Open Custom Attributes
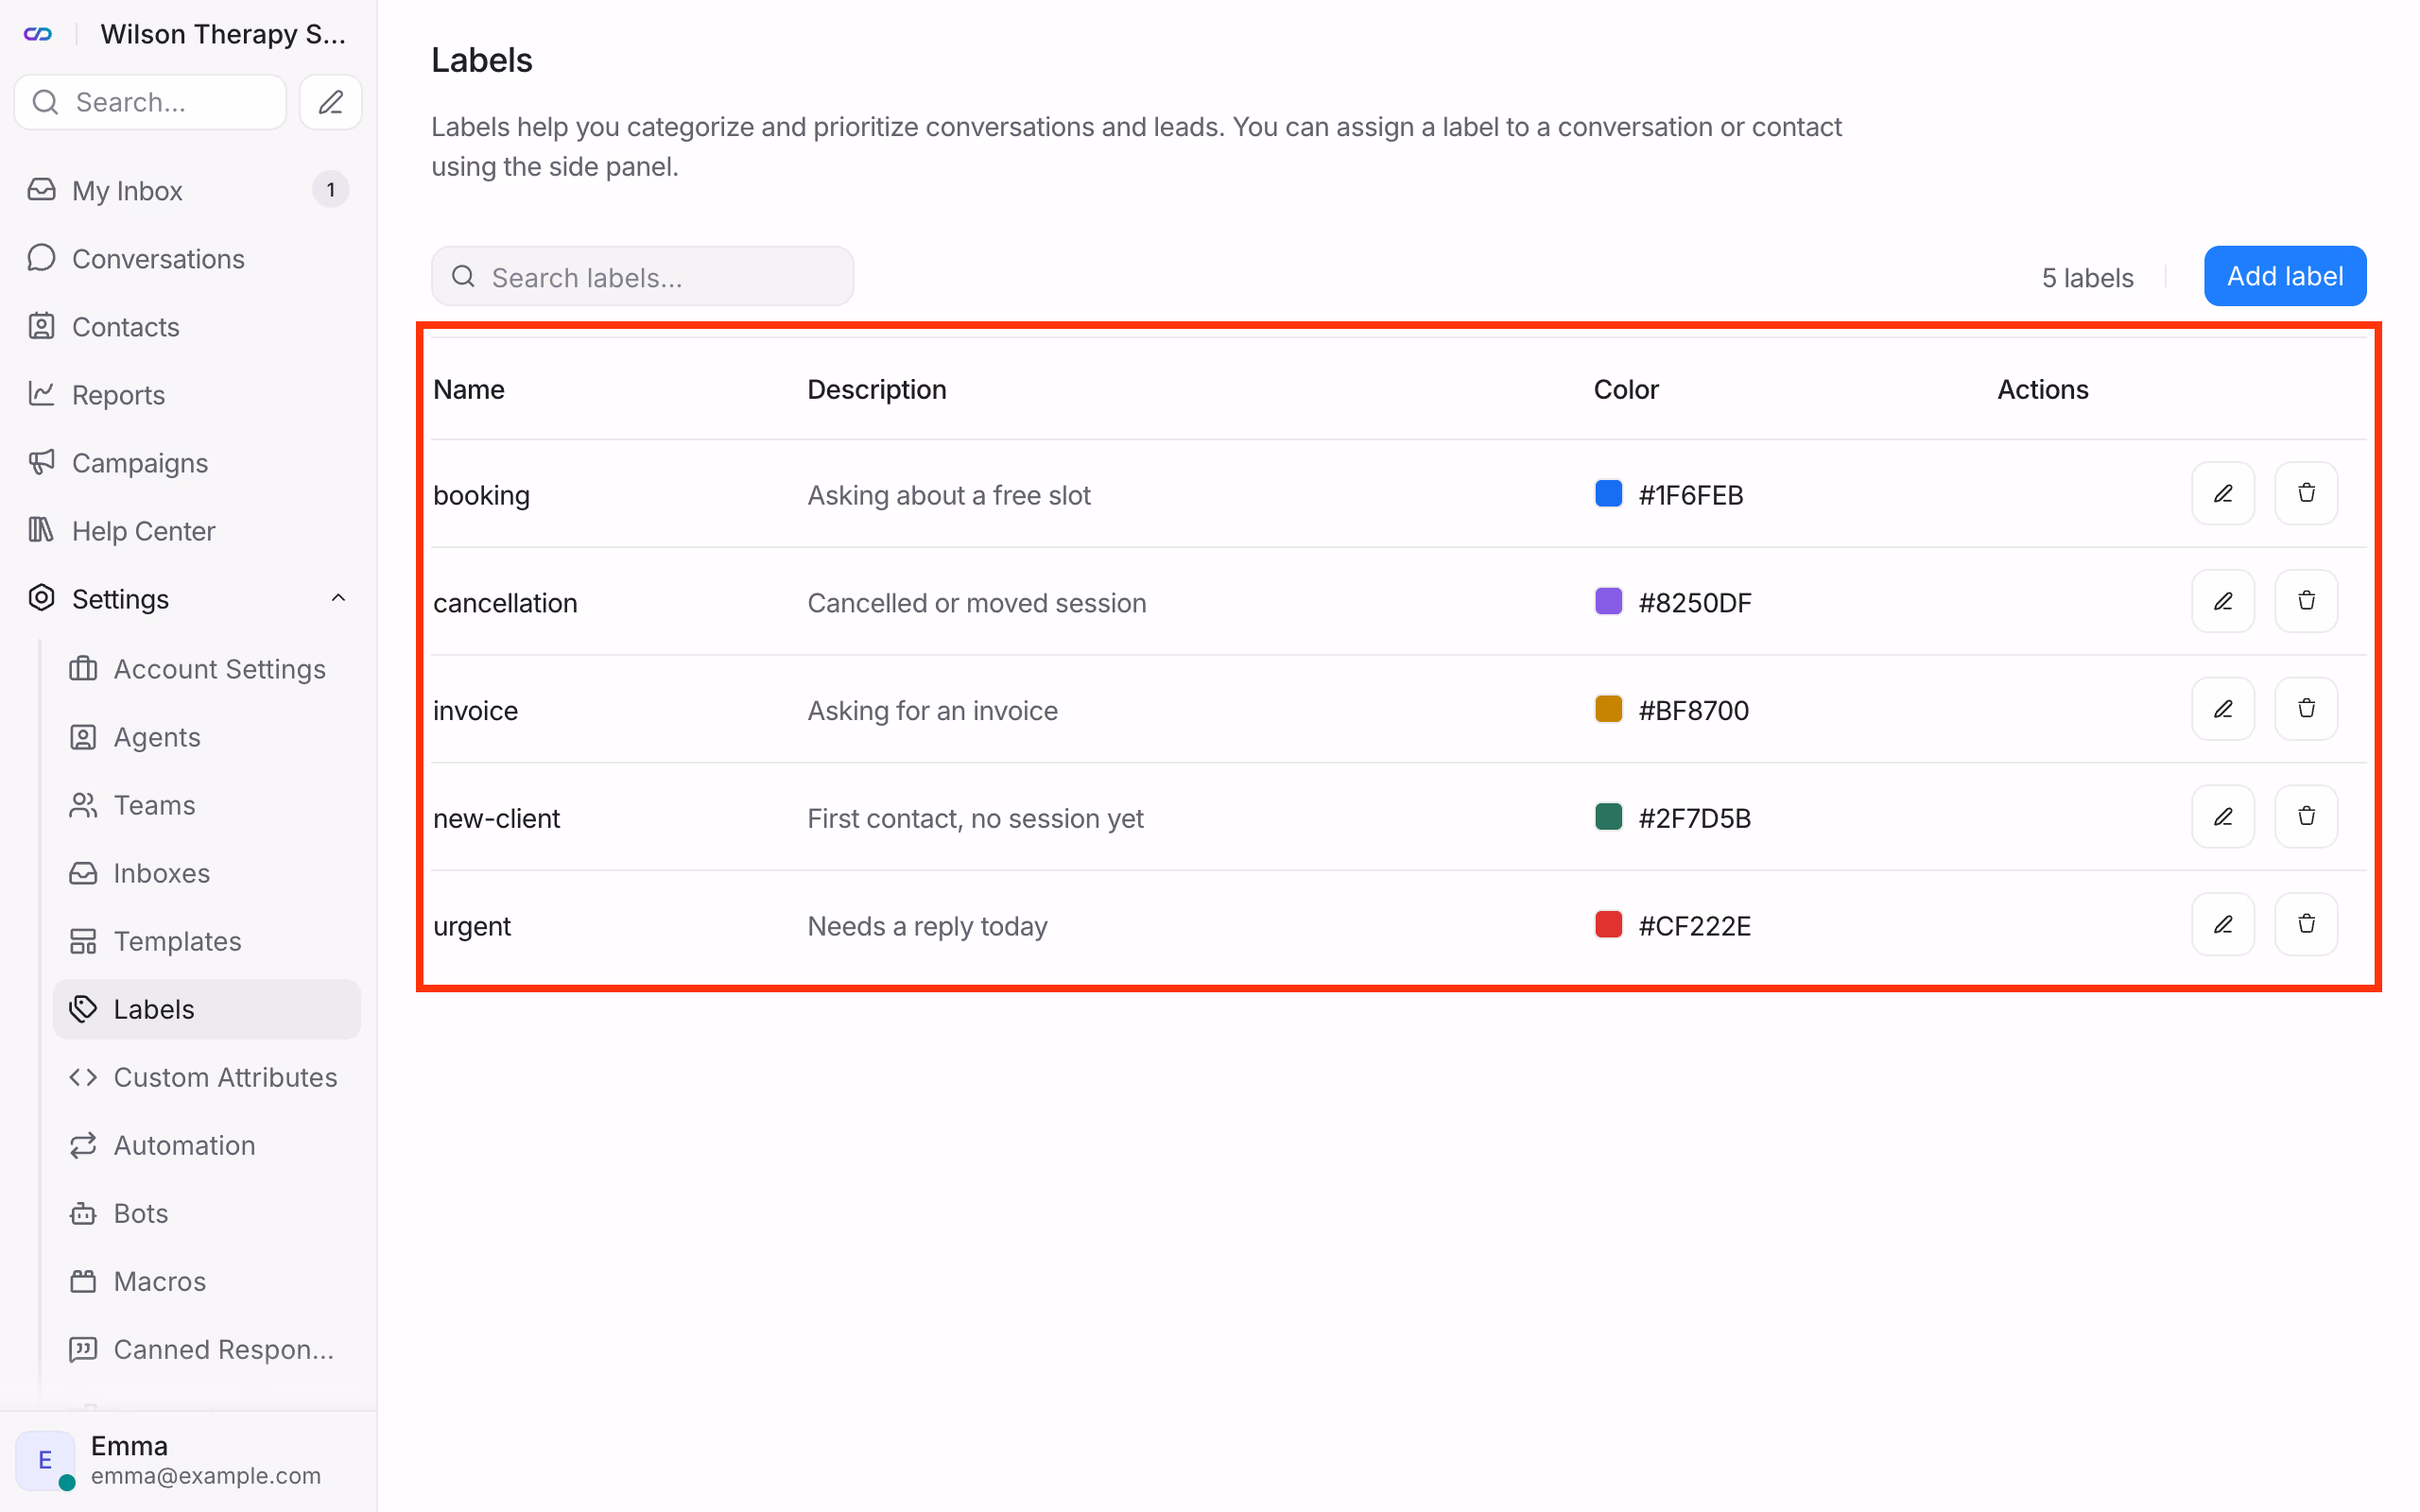Screen dimensions: 2420x1512 pyautogui.click(x=207, y=1077)
